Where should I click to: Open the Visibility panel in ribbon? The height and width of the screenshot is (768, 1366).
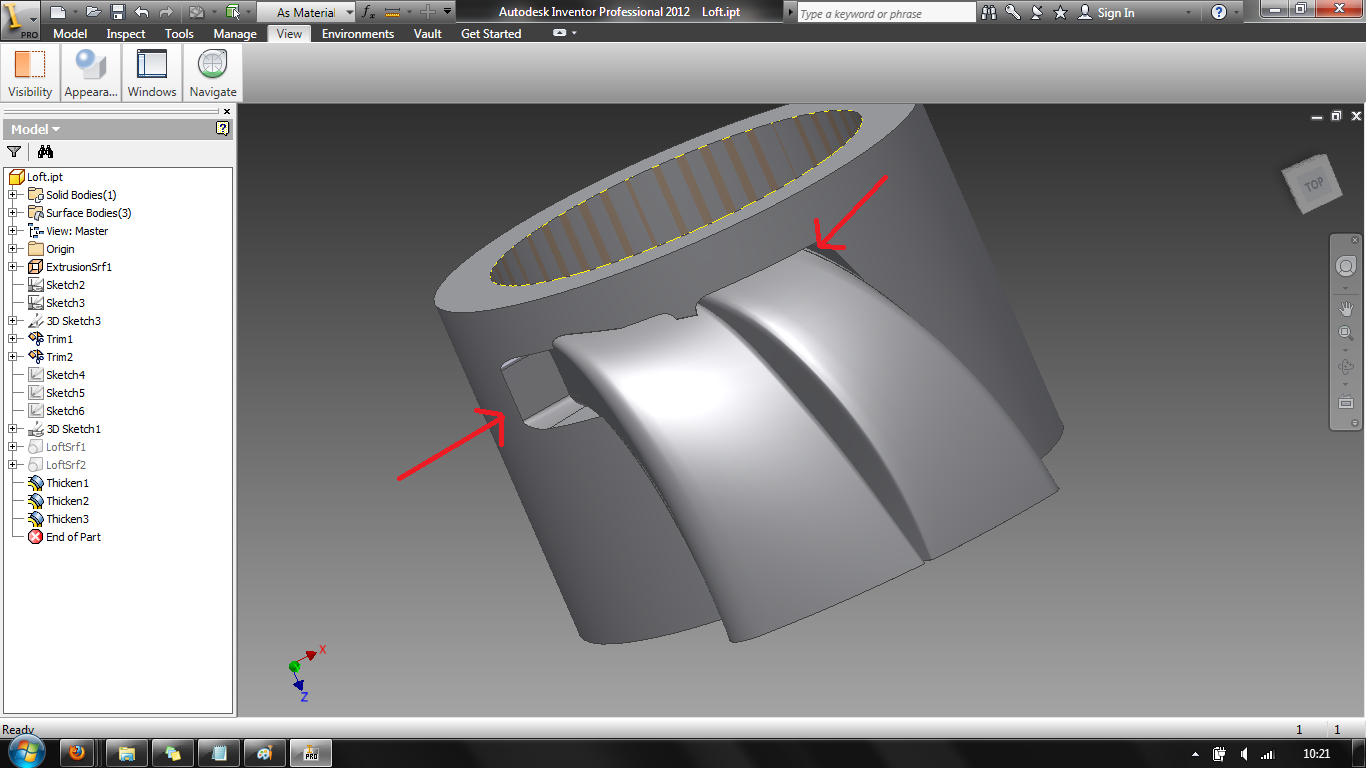click(x=30, y=73)
